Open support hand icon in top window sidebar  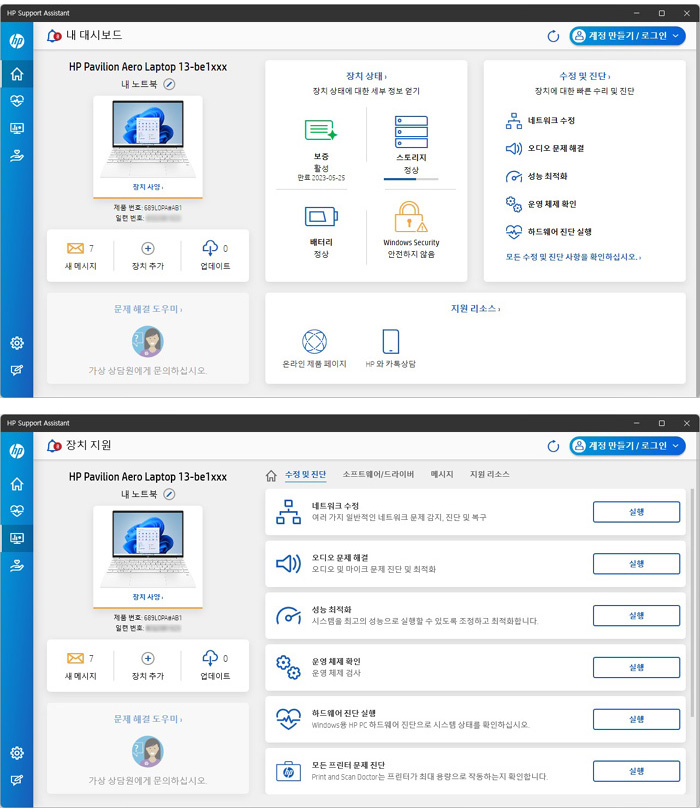pos(17,155)
